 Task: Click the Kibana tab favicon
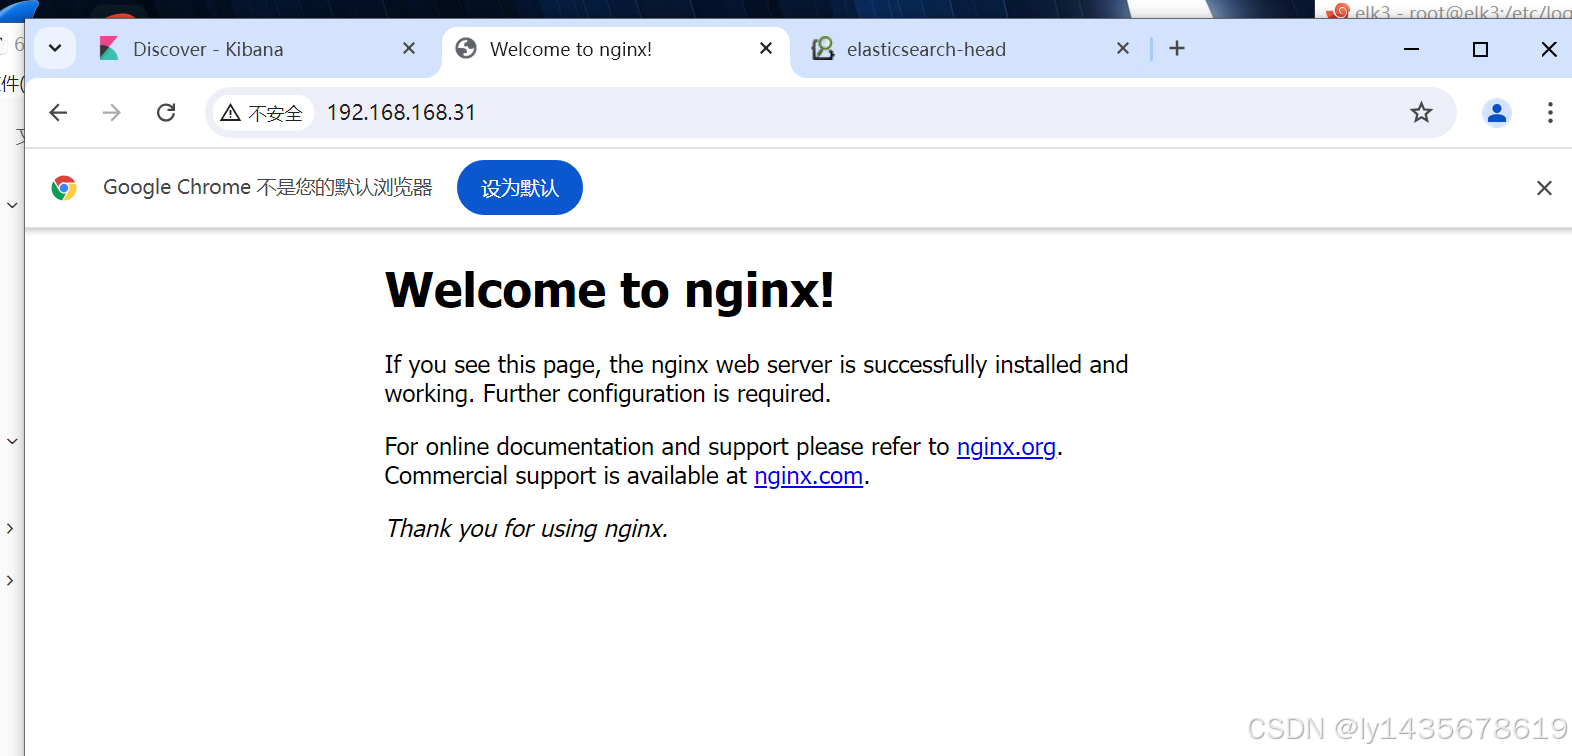(109, 49)
